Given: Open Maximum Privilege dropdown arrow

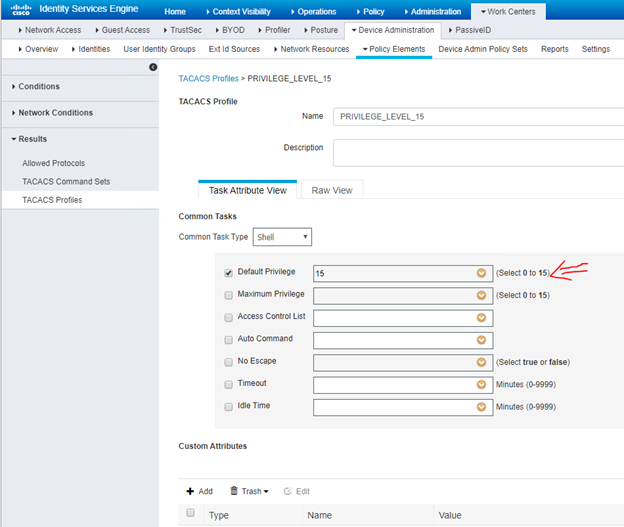Looking at the screenshot, I should pyautogui.click(x=482, y=295).
